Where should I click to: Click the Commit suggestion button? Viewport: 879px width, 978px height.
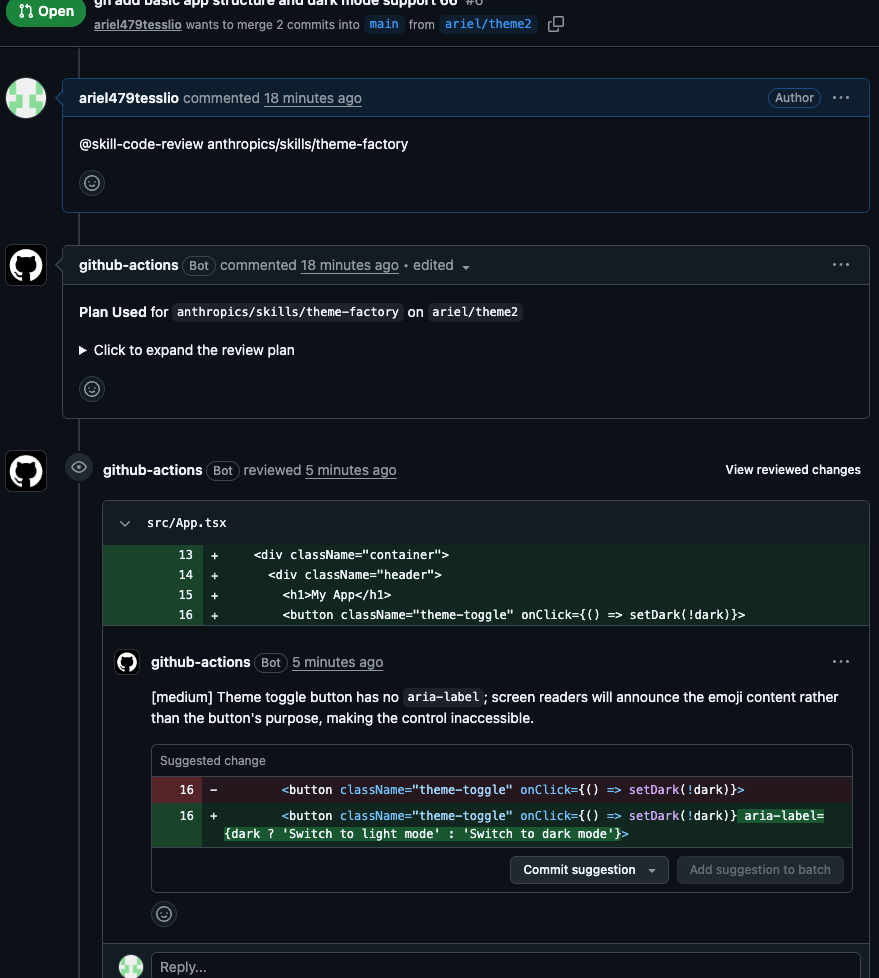click(579, 870)
